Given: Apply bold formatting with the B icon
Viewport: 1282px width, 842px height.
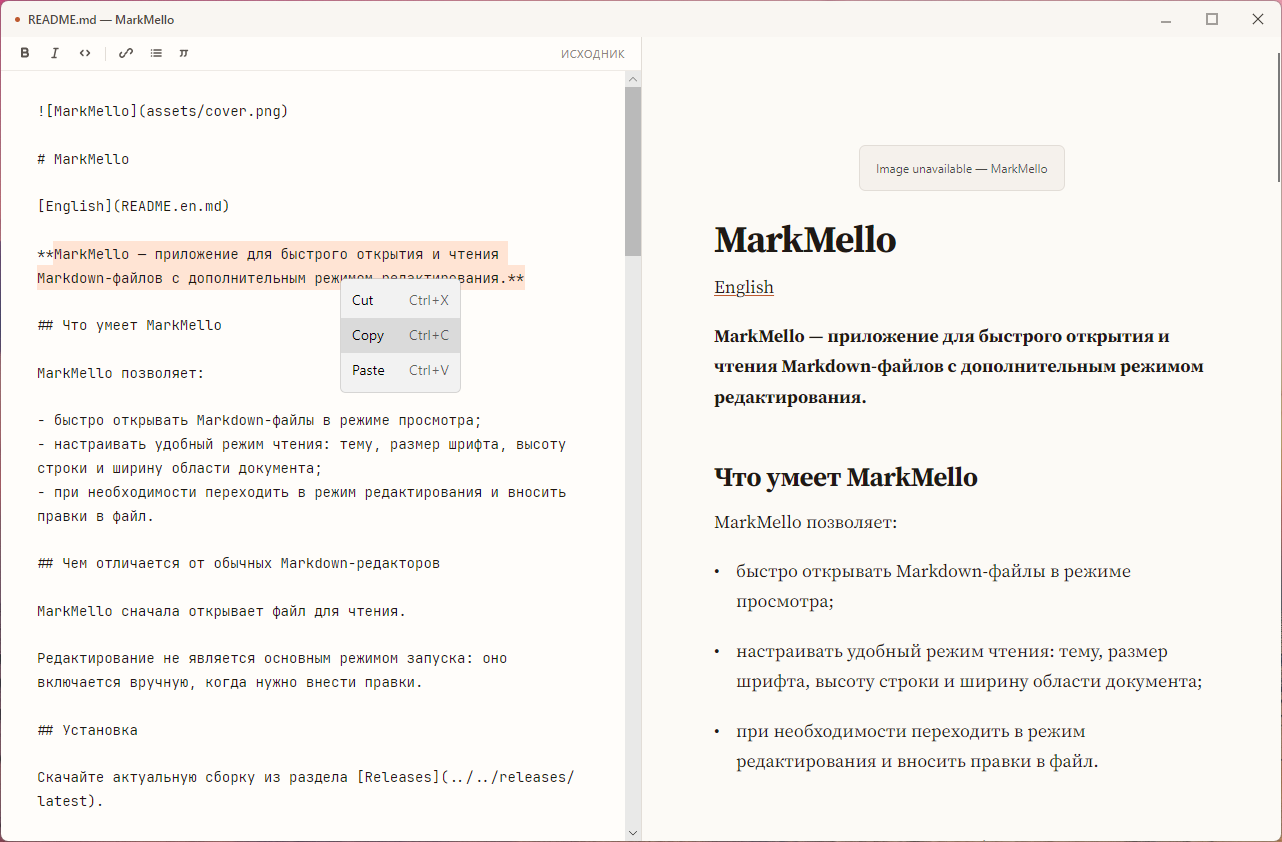Looking at the screenshot, I should click(x=25, y=54).
